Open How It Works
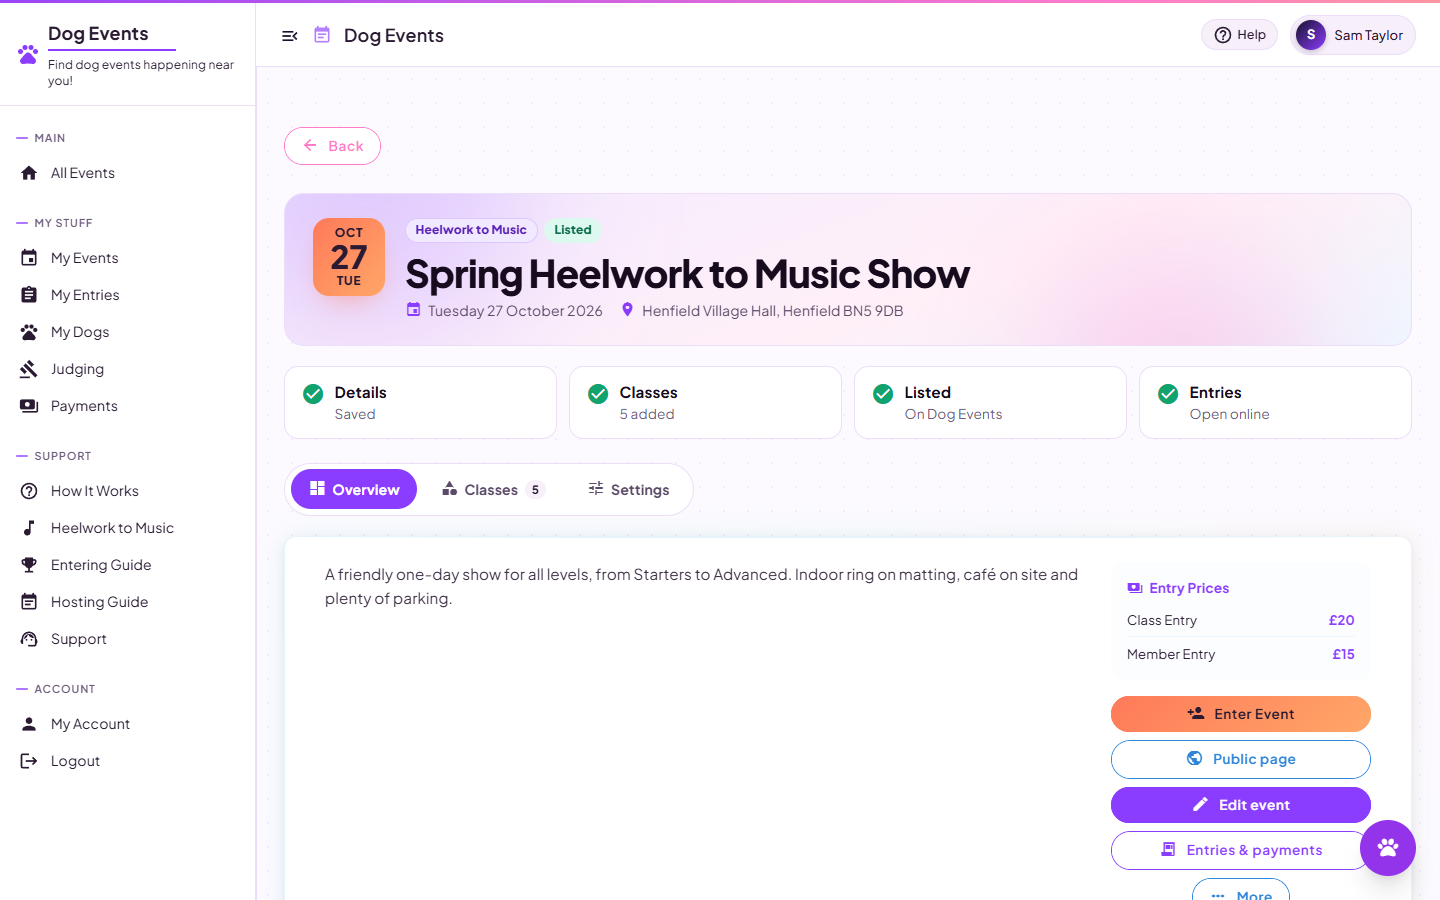The width and height of the screenshot is (1440, 900). (x=127, y=491)
